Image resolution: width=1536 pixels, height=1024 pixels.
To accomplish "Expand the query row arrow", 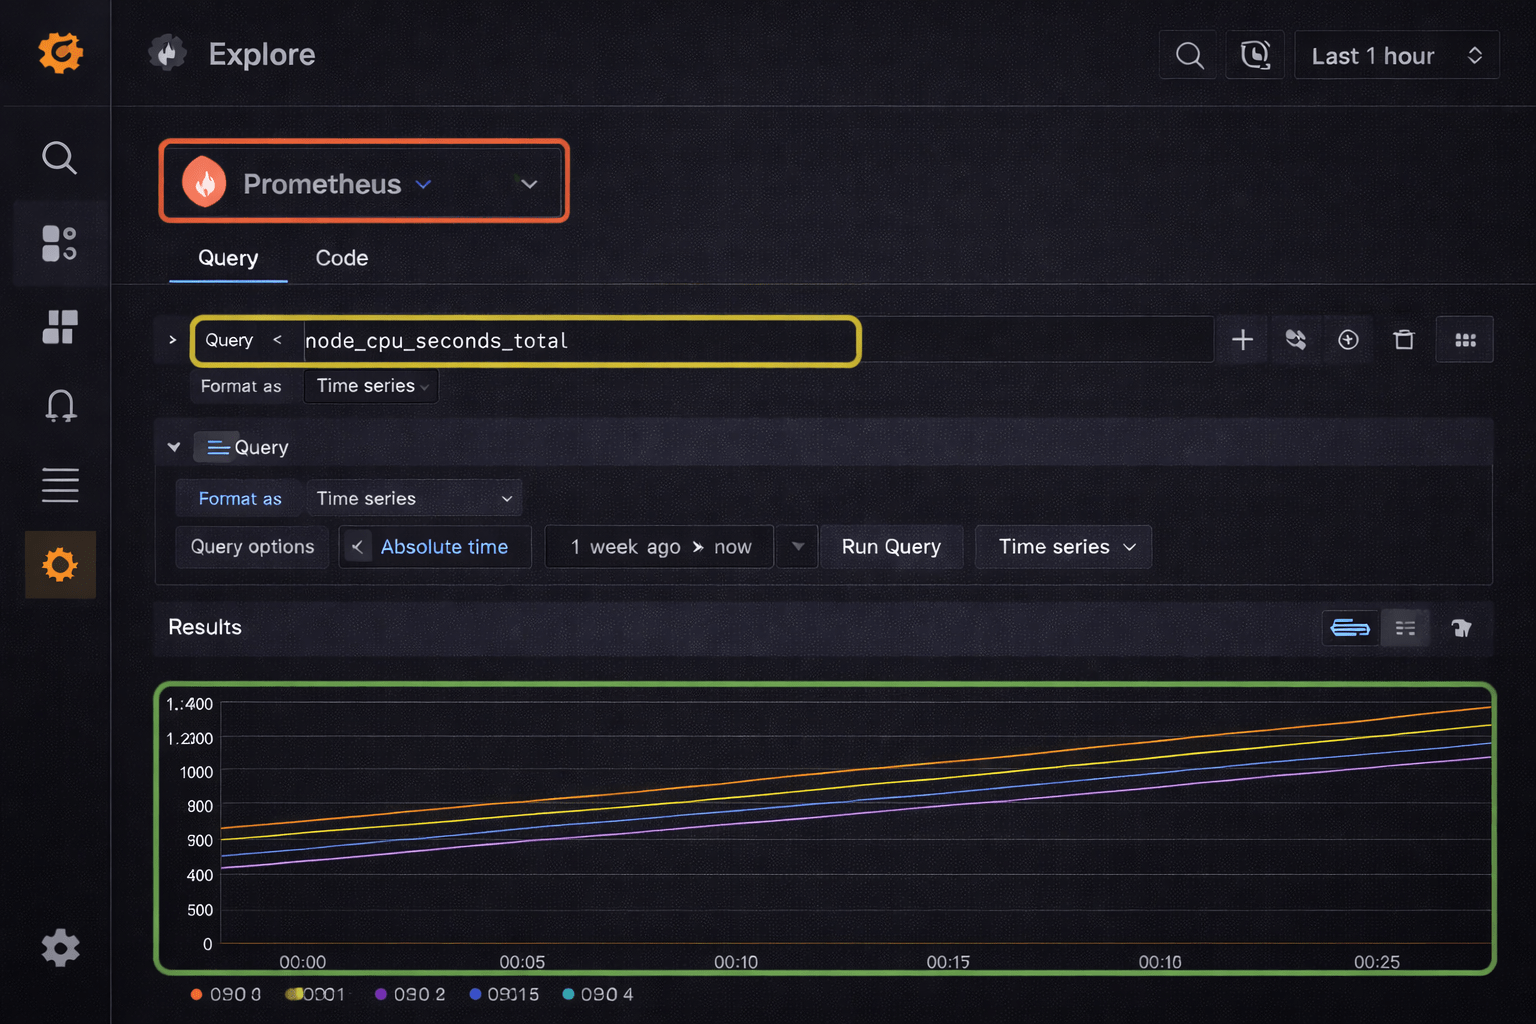I will point(172,340).
